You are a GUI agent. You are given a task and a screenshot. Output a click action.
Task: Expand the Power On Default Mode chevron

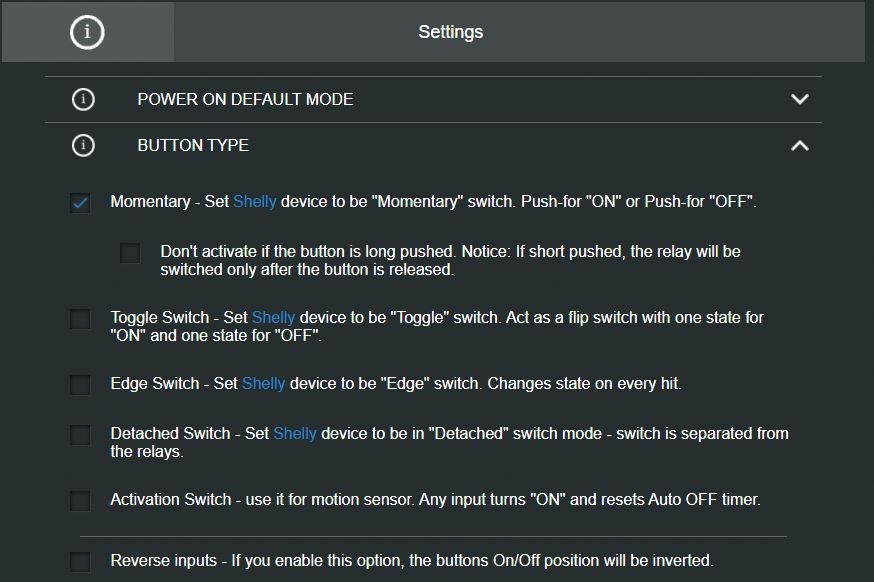pyautogui.click(x=799, y=99)
